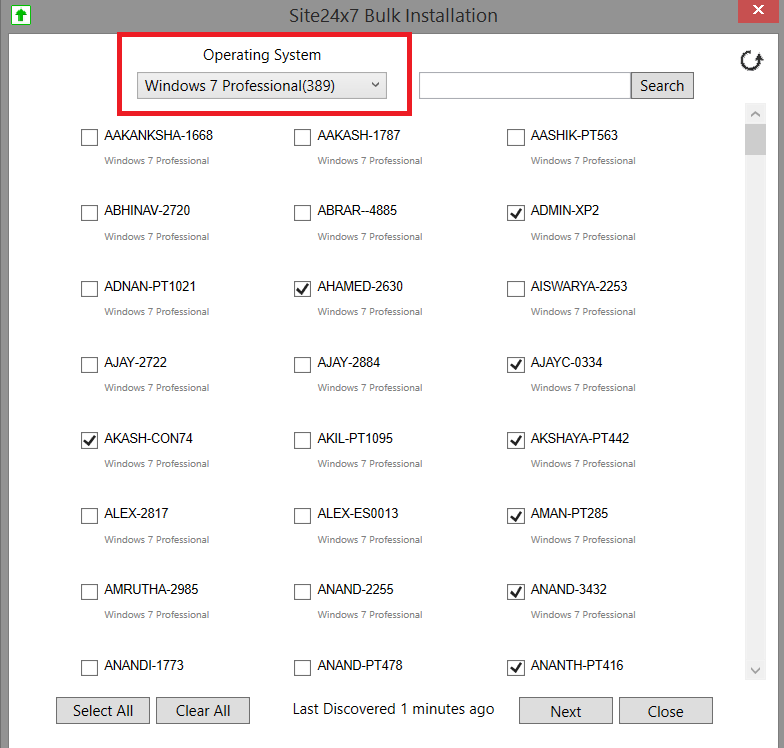Select the ALEX-ES0013 checkbox
Screen dimensions: 784x748
(x=302, y=516)
